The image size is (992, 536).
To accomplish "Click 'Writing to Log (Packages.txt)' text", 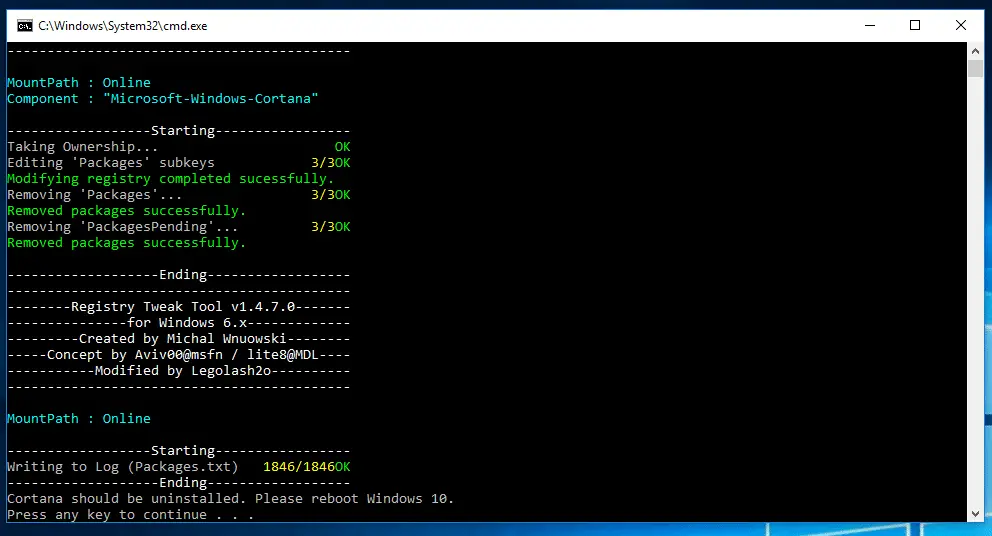I will (x=123, y=467).
